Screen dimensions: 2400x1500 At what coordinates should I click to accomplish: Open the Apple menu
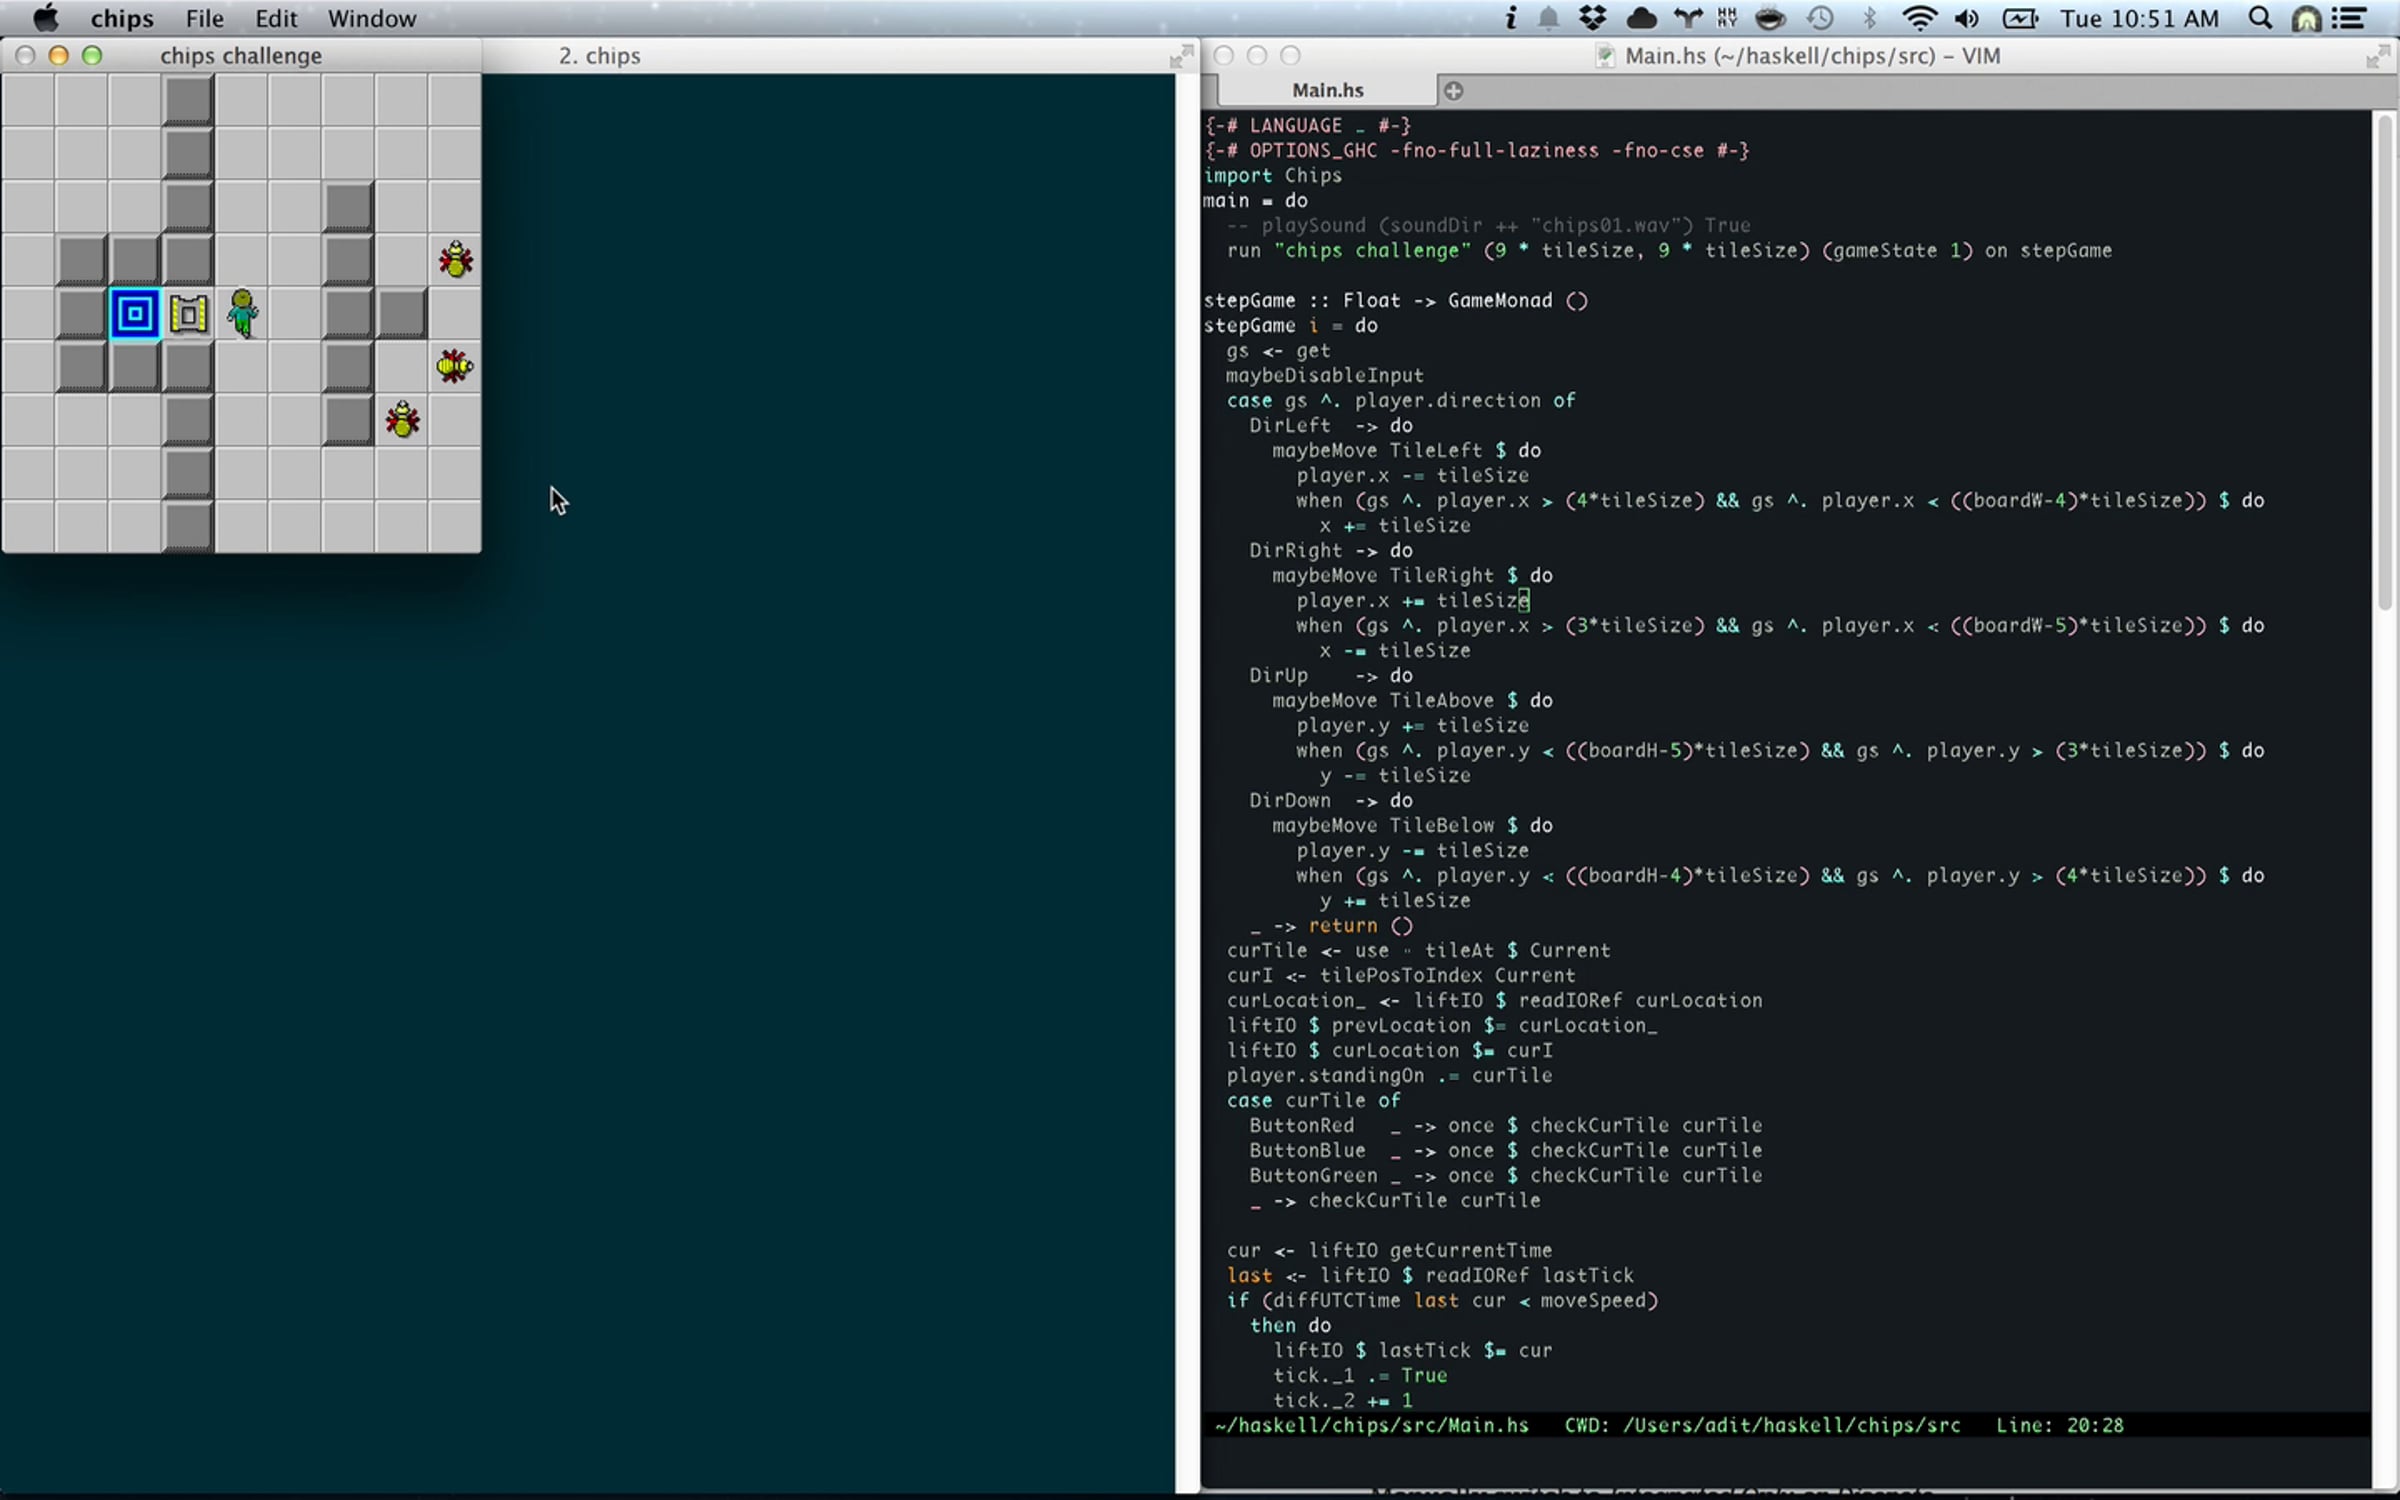46,18
